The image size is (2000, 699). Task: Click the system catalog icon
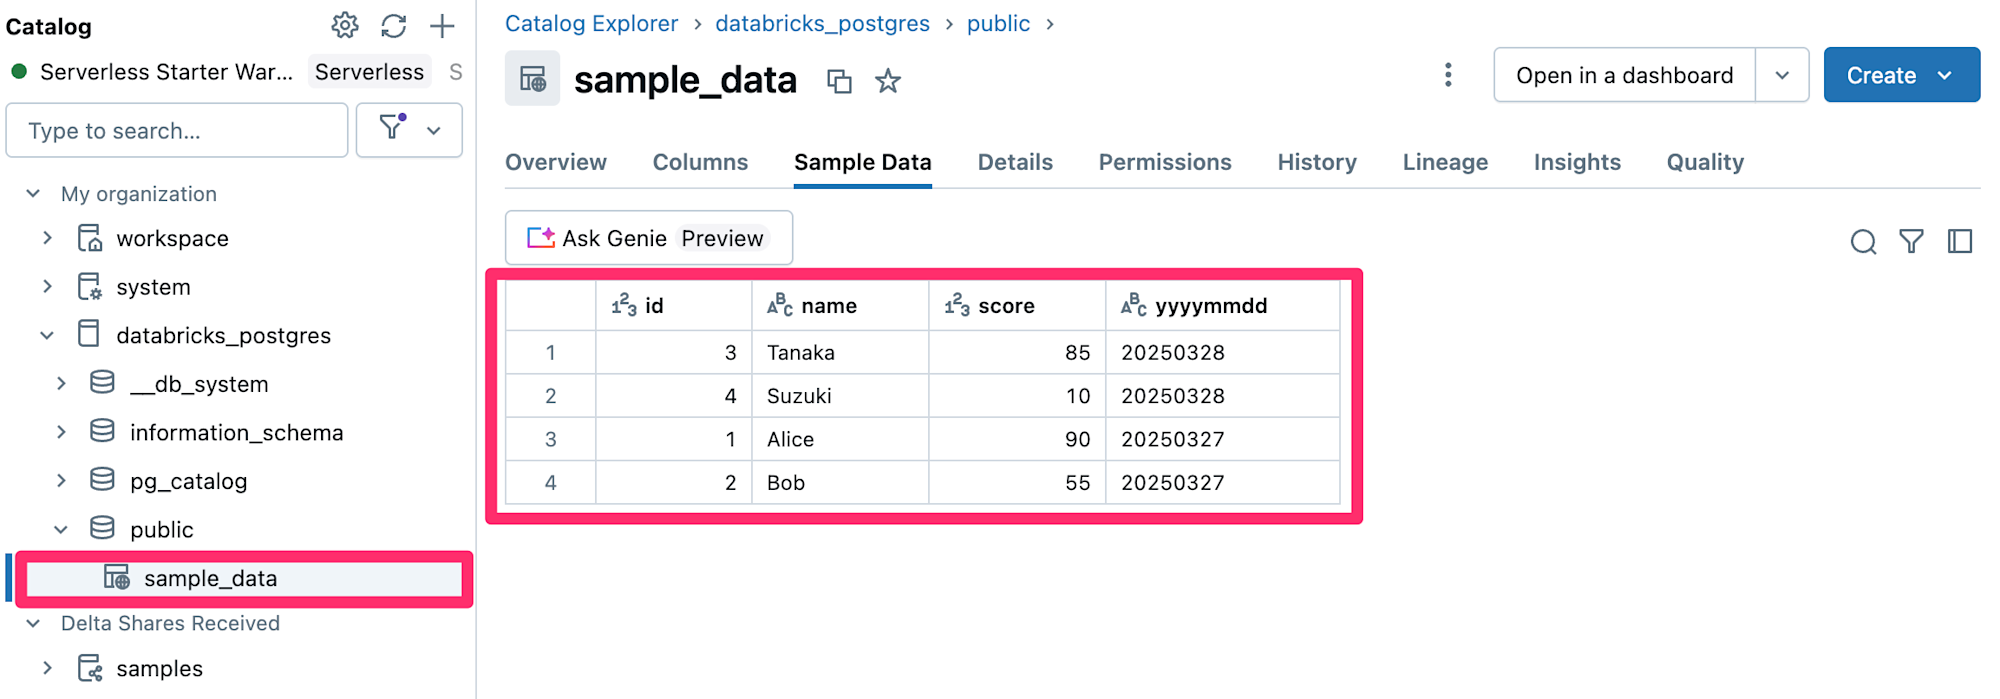coord(90,287)
